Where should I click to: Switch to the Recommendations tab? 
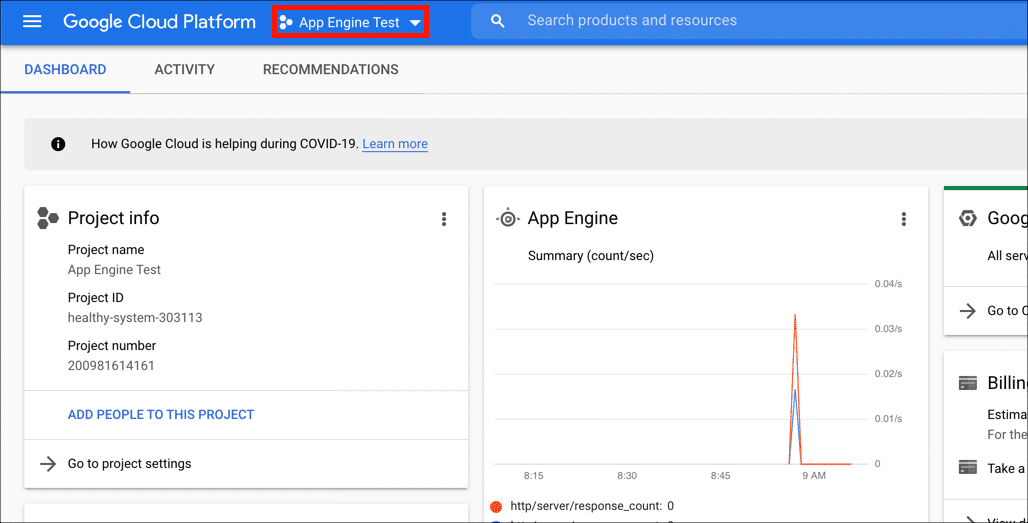click(330, 70)
